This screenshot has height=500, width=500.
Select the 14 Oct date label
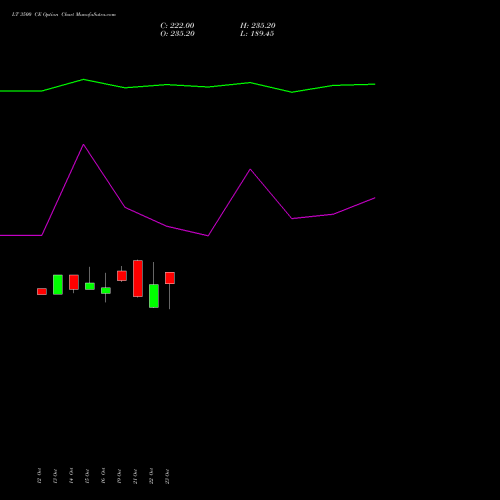pos(71,476)
